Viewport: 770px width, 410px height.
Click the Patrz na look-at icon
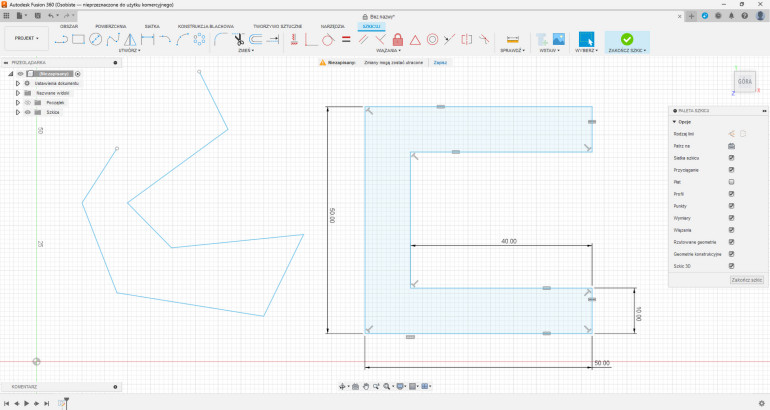tap(731, 145)
